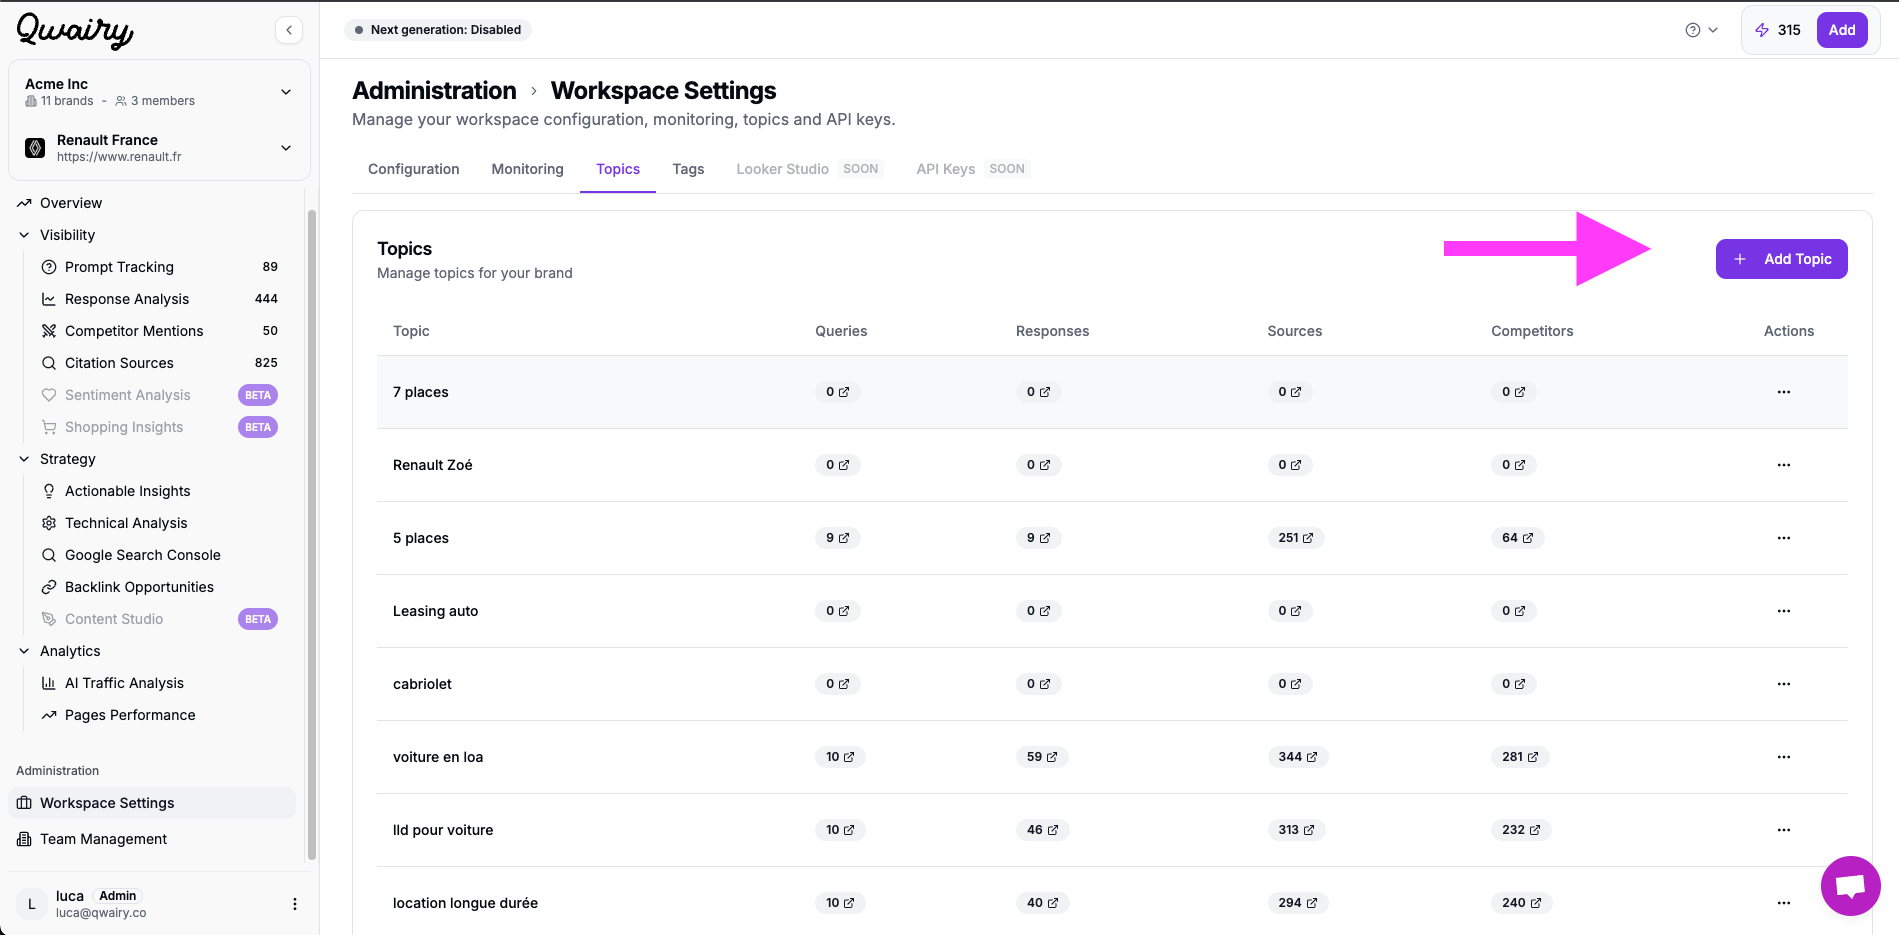Open Content Studio pen icon
Viewport: 1899px width, 935px height.
pos(48,619)
